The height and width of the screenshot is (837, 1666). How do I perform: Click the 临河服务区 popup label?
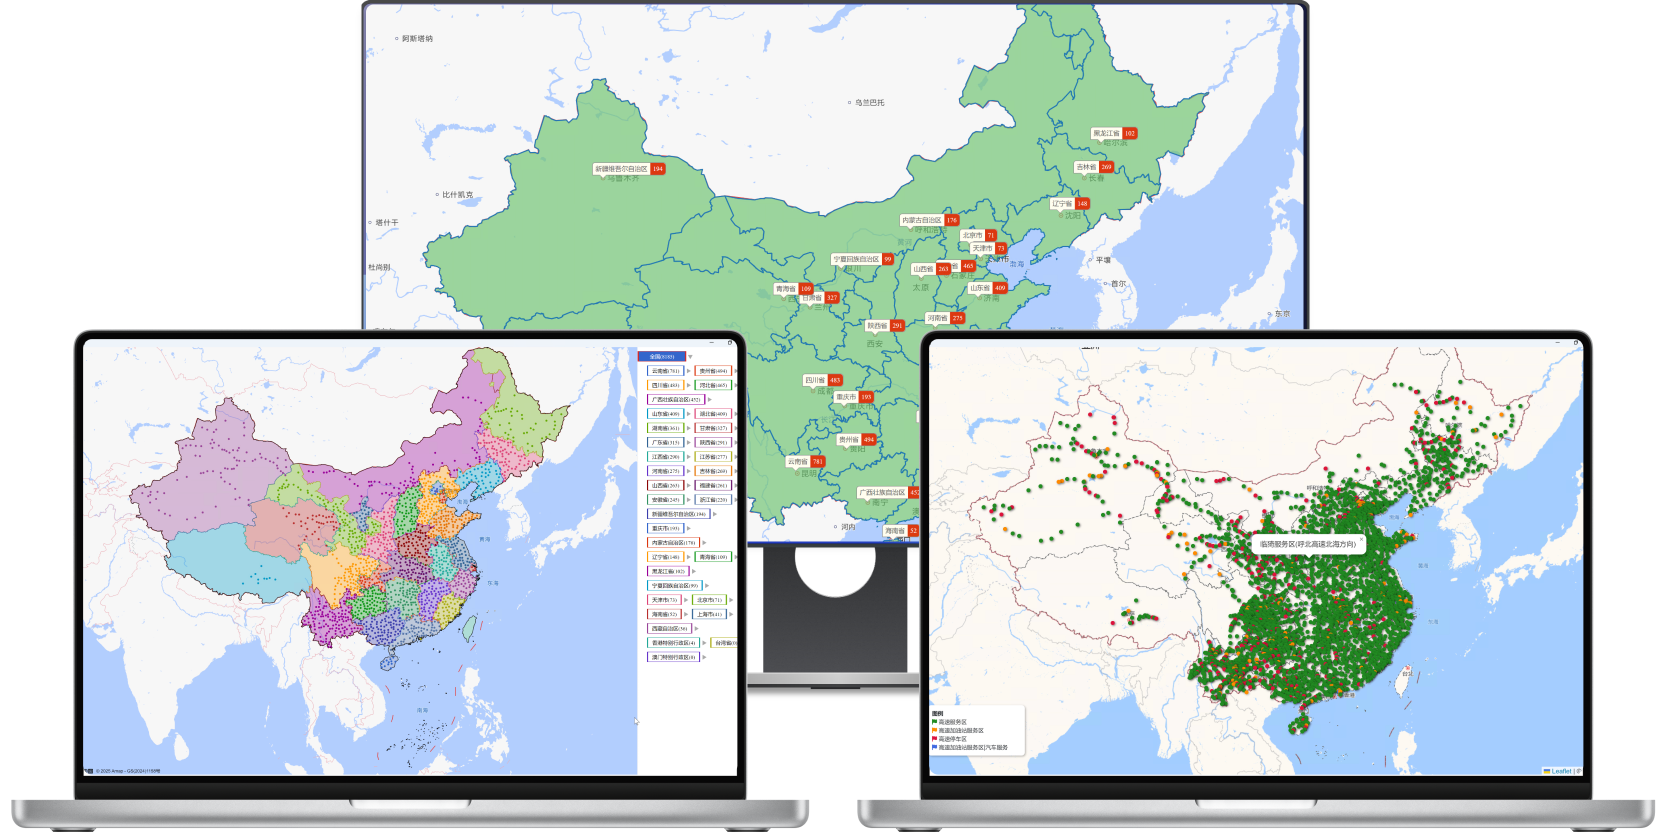pyautogui.click(x=1307, y=545)
